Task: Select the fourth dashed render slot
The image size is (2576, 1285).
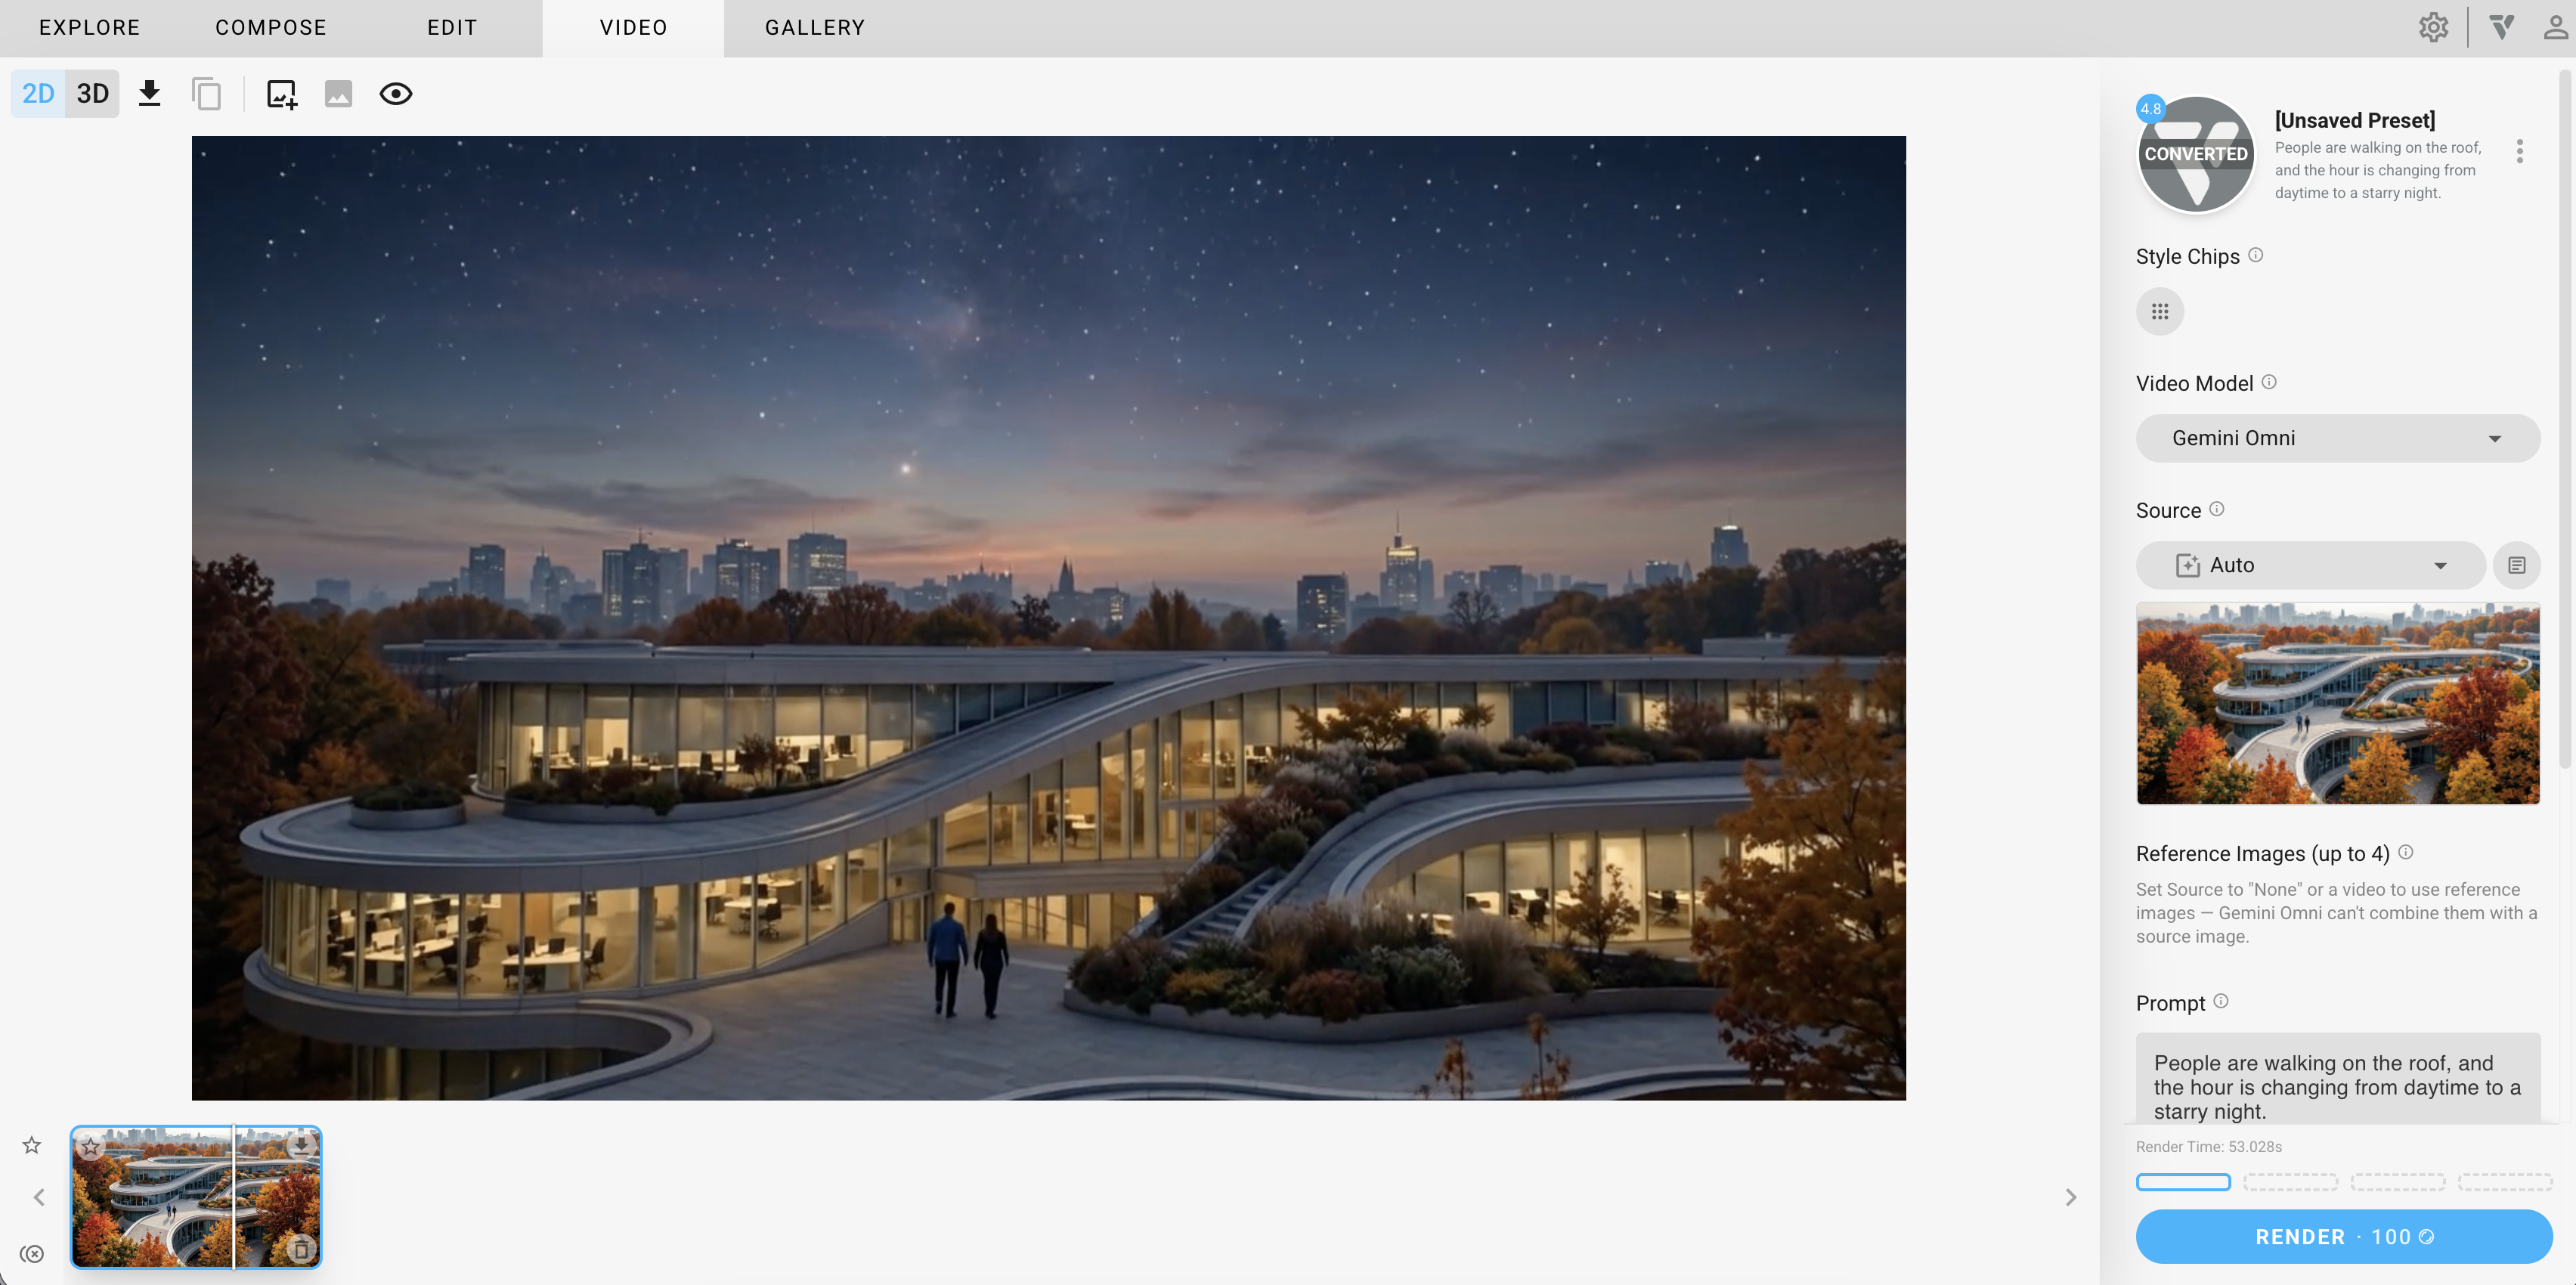Action: coord(2505,1182)
